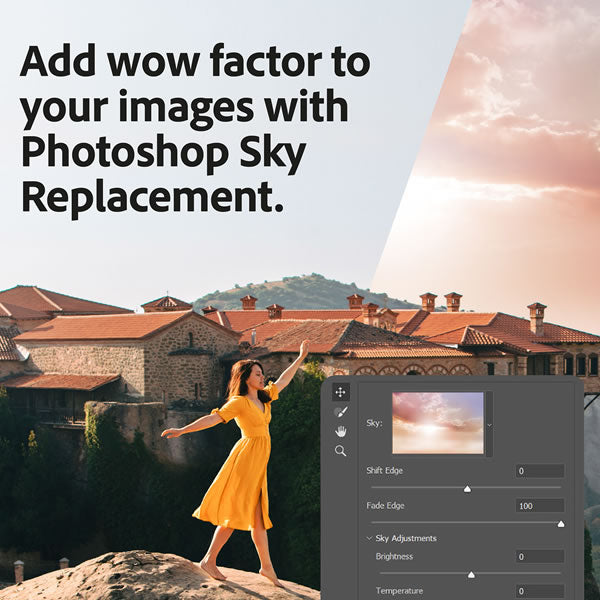
Task: Click the Fade Edge label
Action: click(x=385, y=505)
